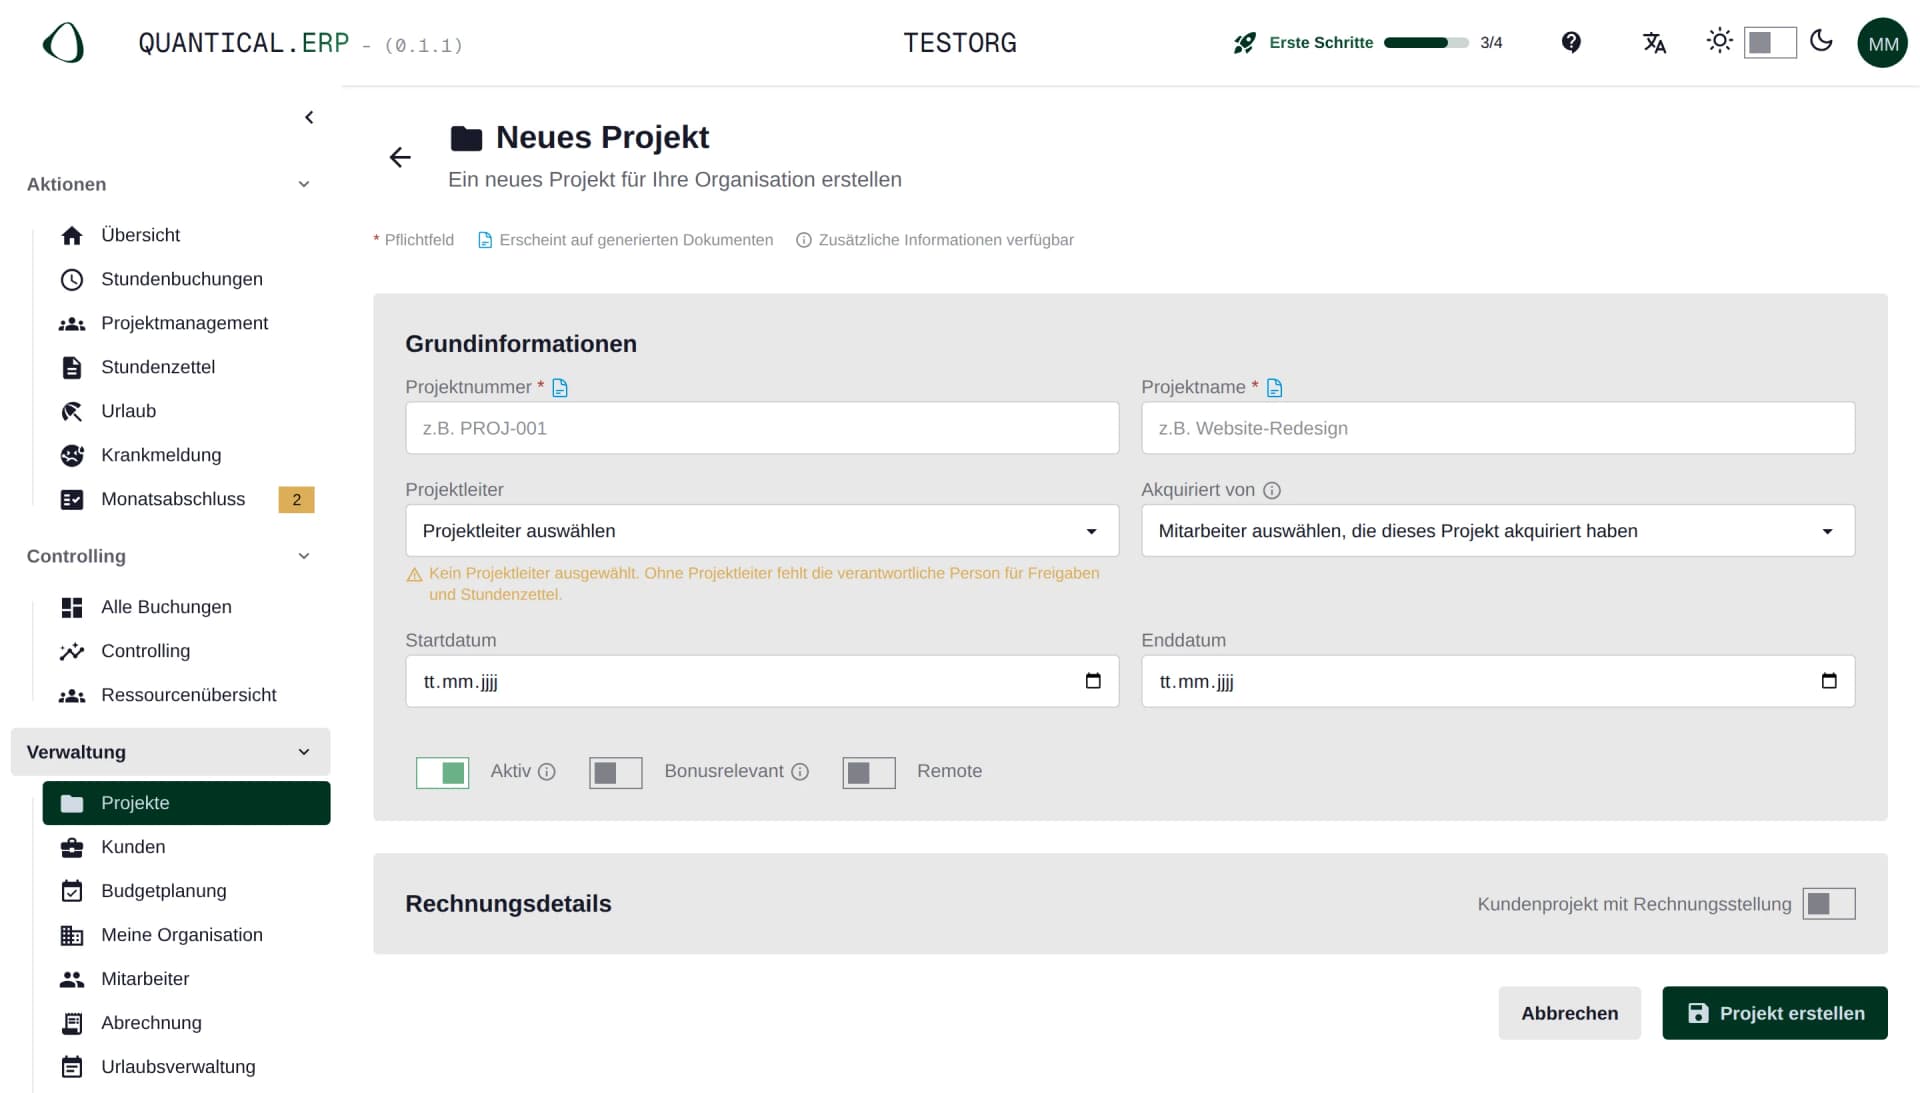Screen dimensions: 1920x1093
Task: Show info icon next to Bonusrelevant
Action: [x=800, y=771]
